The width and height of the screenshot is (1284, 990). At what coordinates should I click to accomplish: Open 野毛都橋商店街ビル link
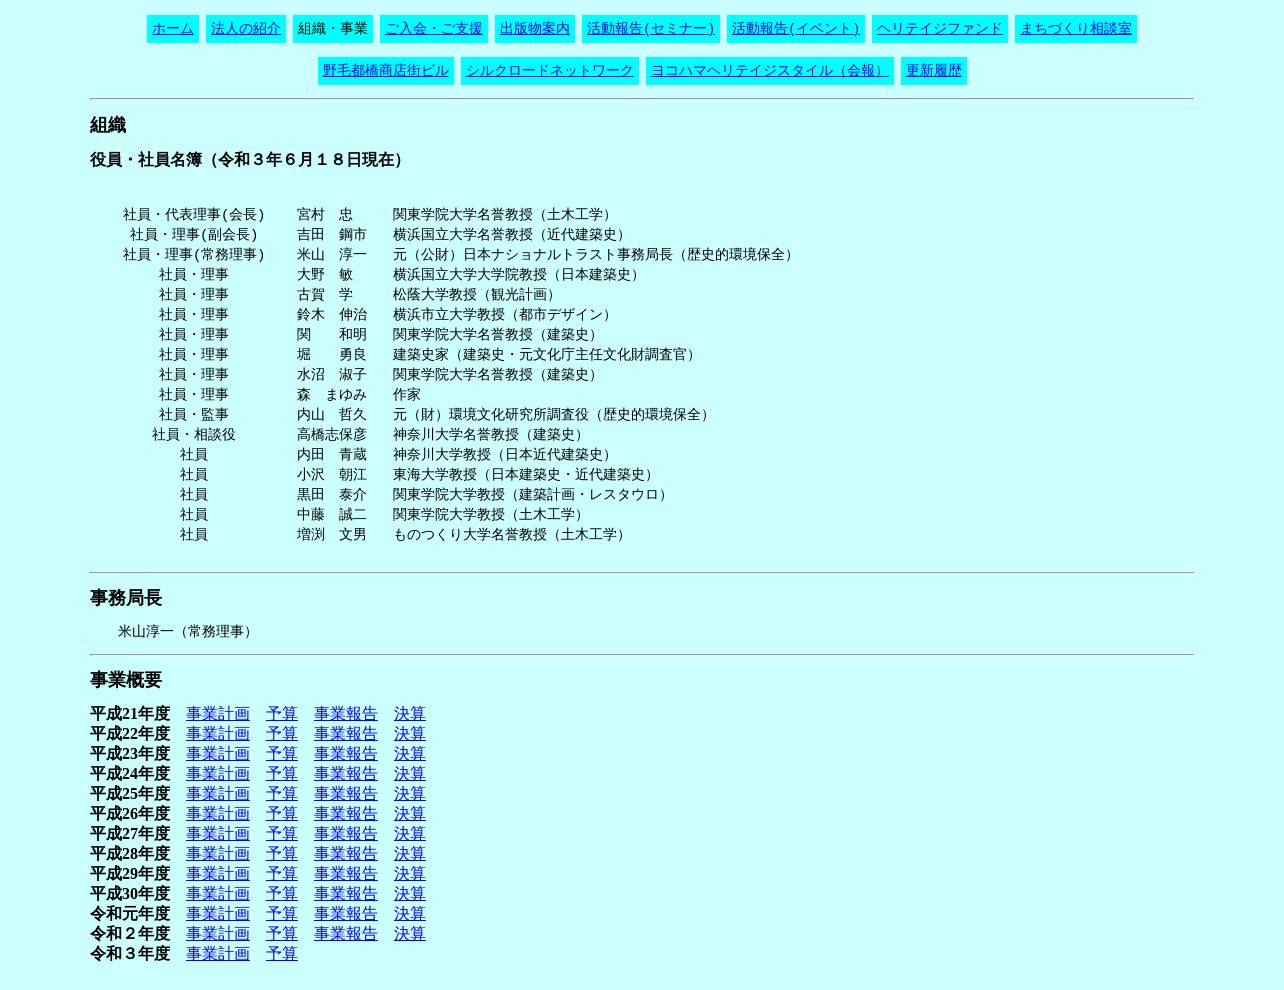click(386, 71)
